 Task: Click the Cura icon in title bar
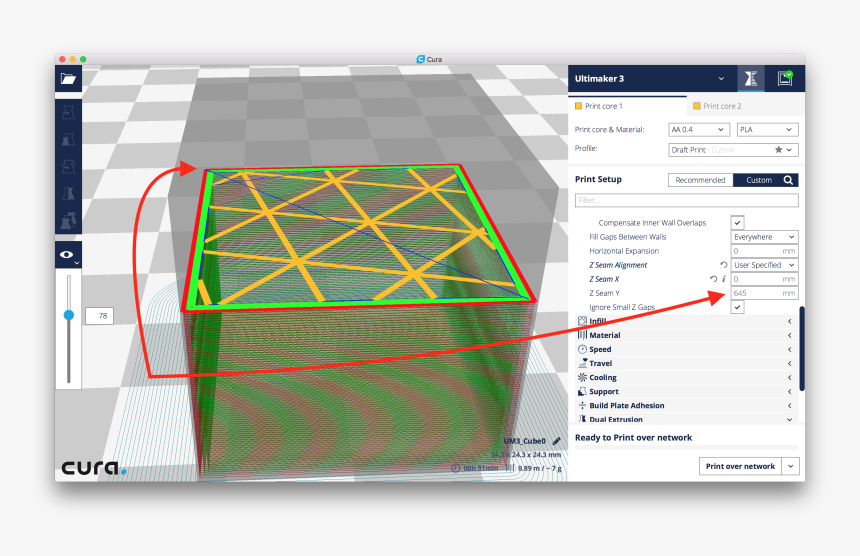coord(420,59)
